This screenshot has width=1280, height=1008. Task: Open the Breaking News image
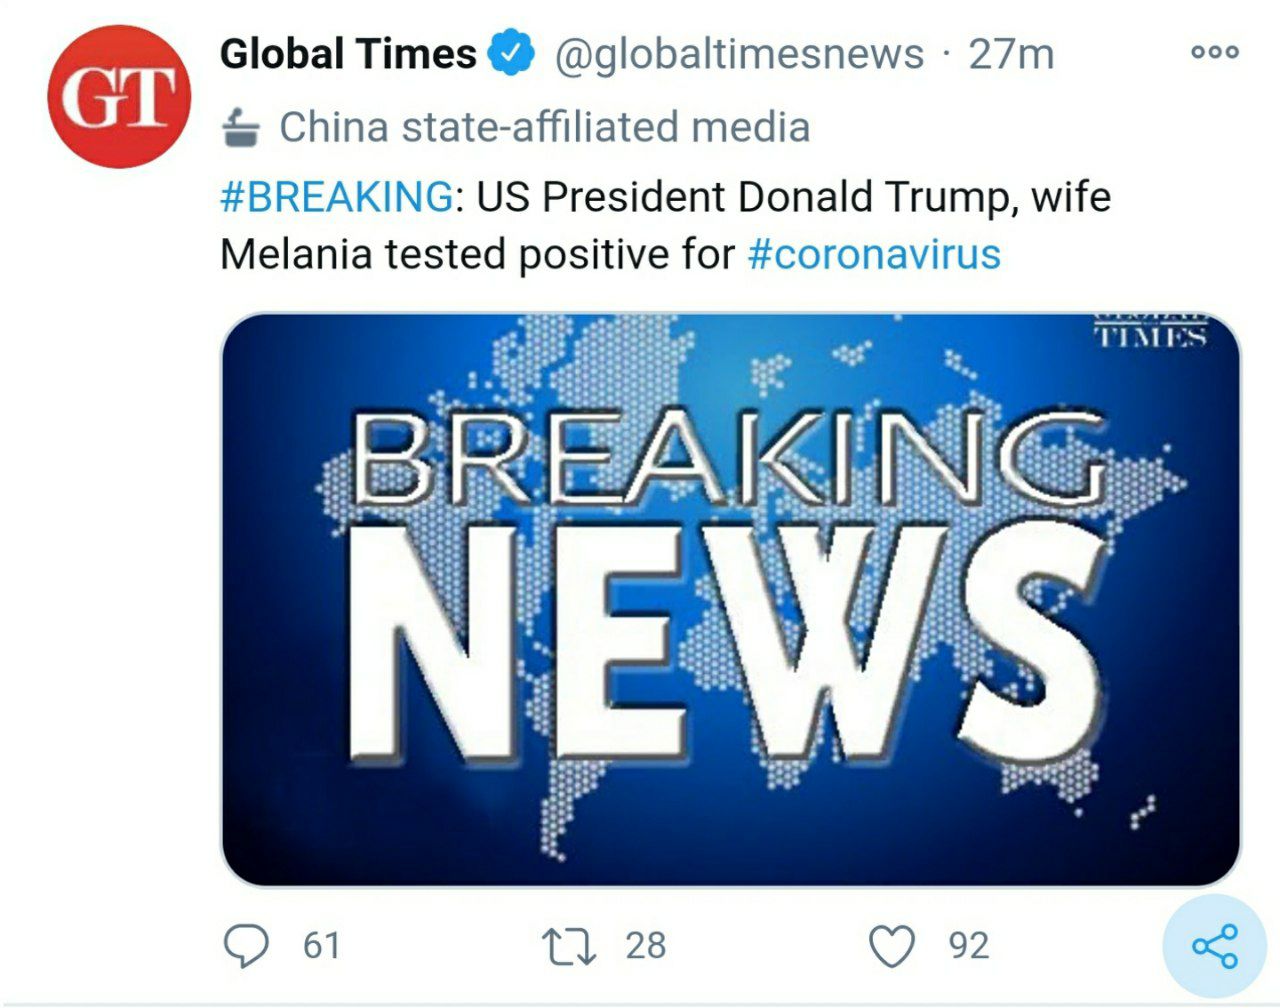pyautogui.click(x=730, y=600)
